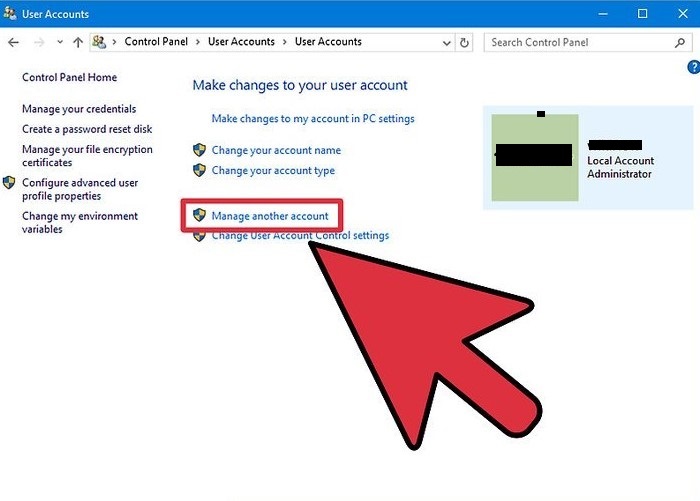The height and width of the screenshot is (501, 700).
Task: Click the Make changes to your user account heading
Action: 300,85
